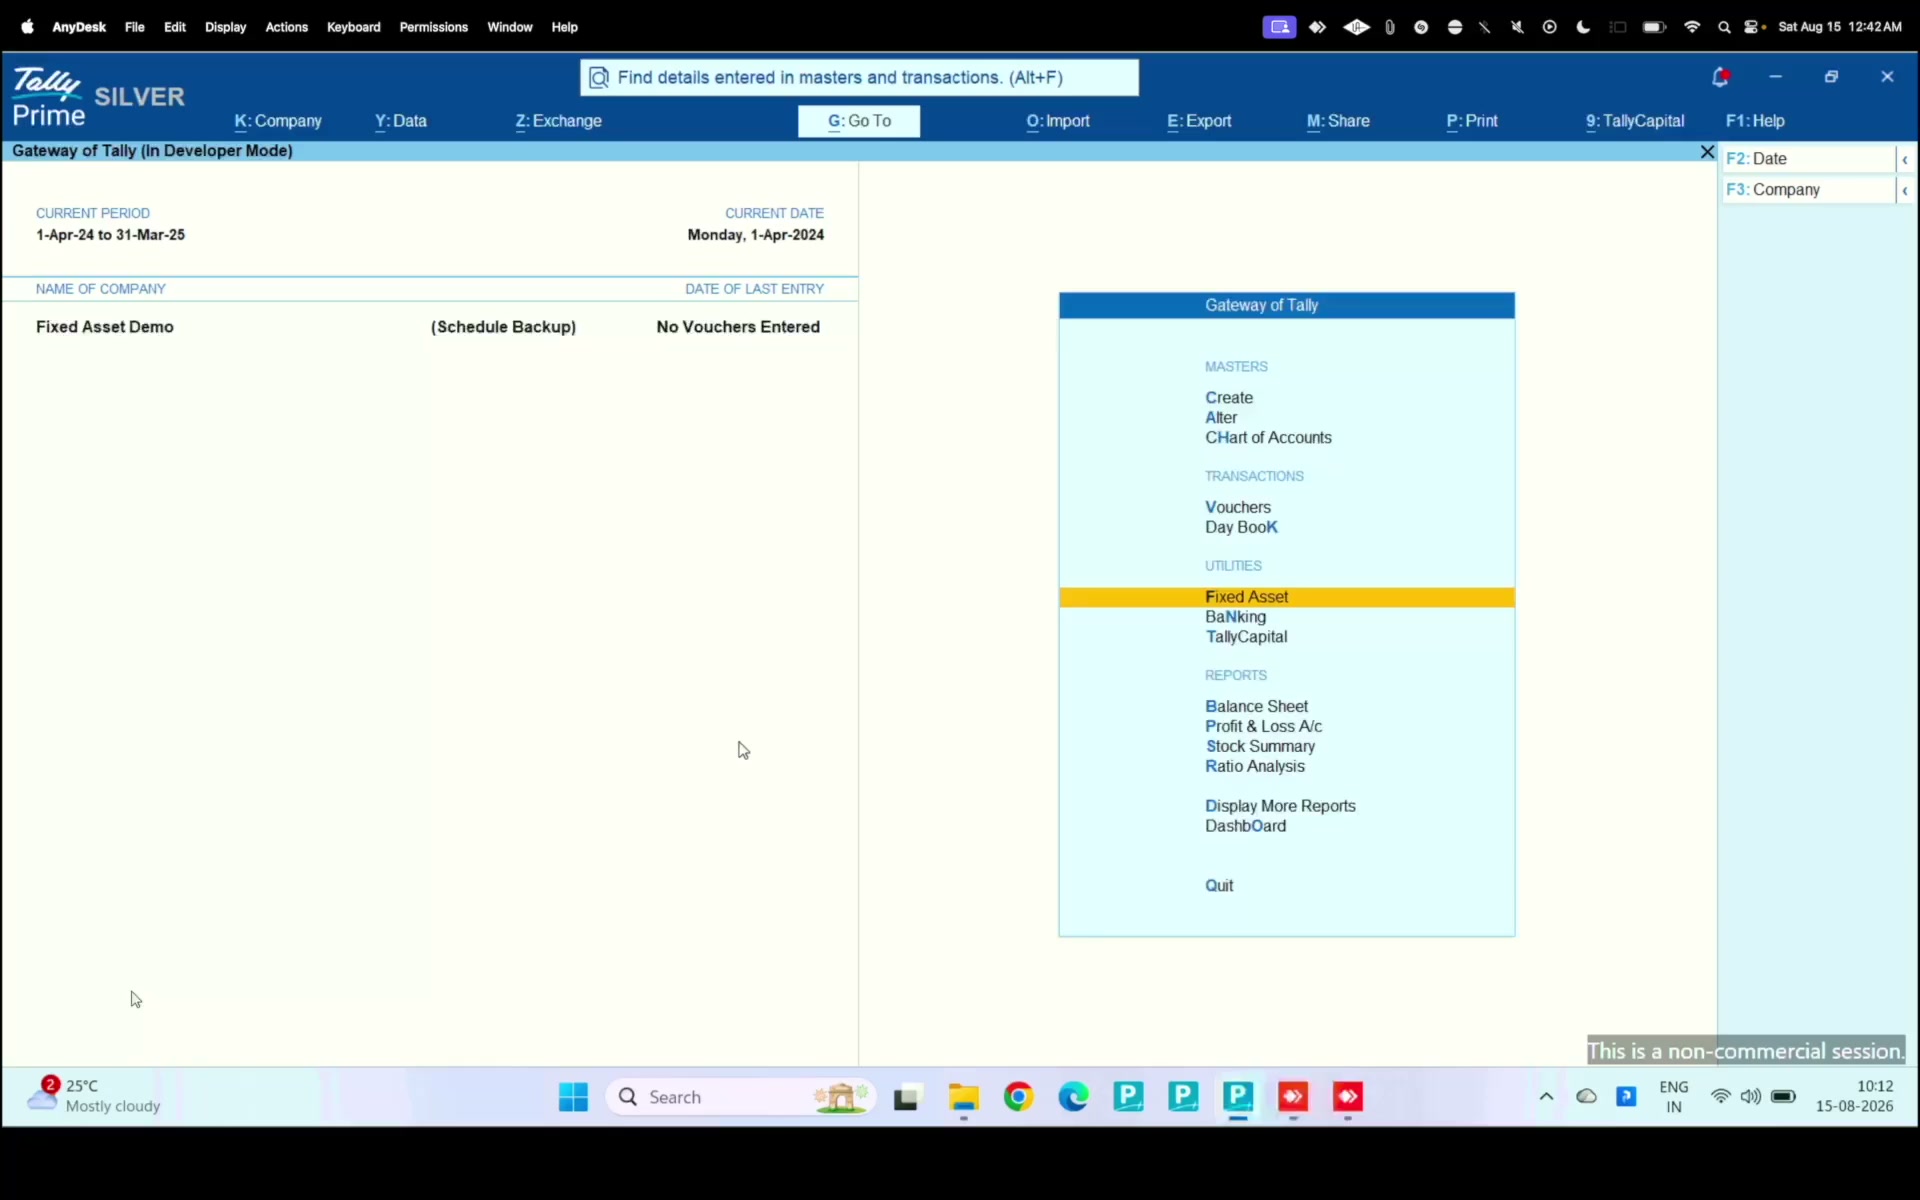Open the O: Import menu

[x=1058, y=121]
